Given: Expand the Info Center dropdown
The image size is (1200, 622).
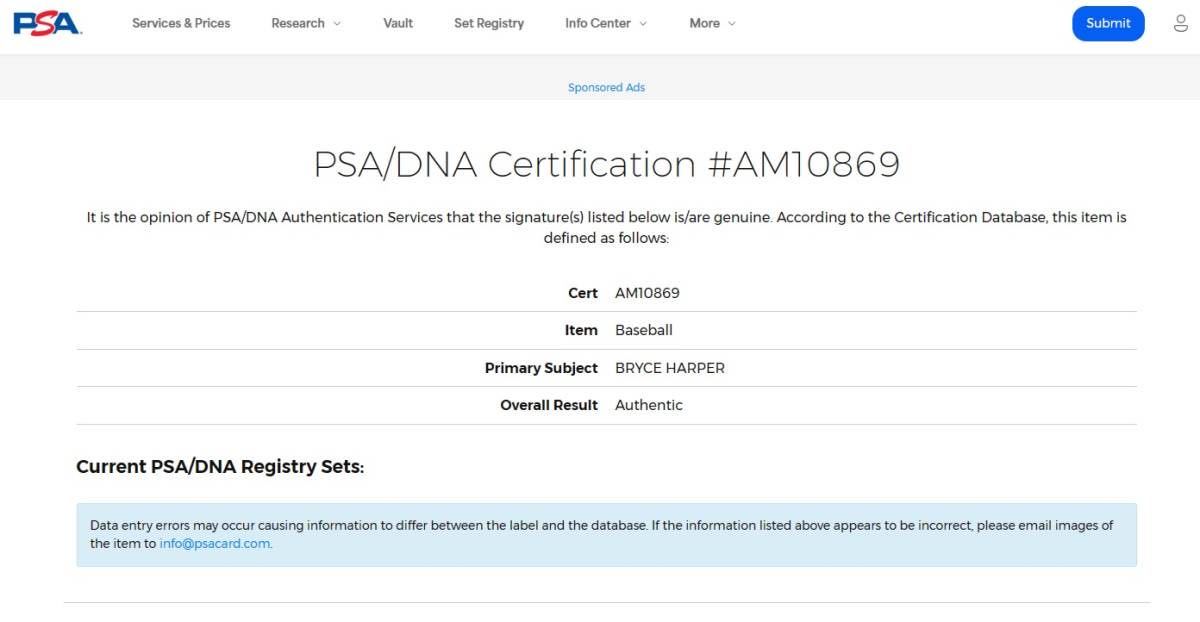Looking at the screenshot, I should tap(606, 23).
